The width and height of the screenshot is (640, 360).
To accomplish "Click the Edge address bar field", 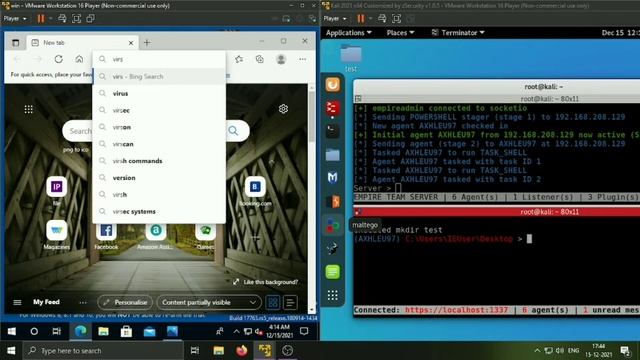I will tap(159, 59).
